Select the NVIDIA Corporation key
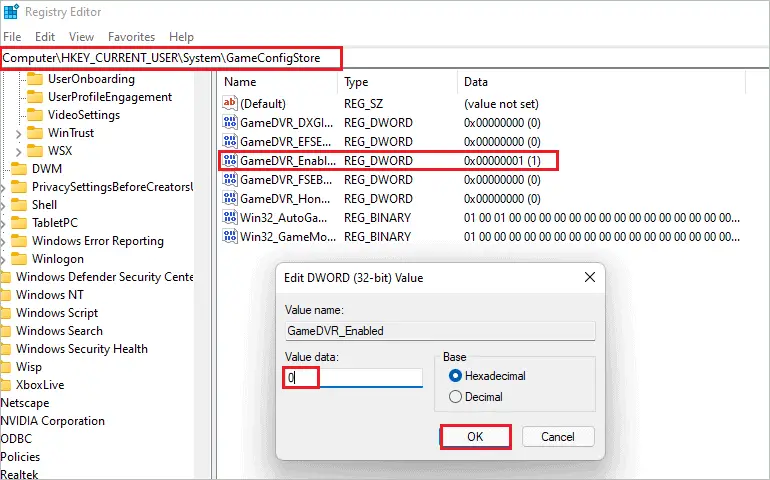This screenshot has width=770, height=480. [53, 421]
